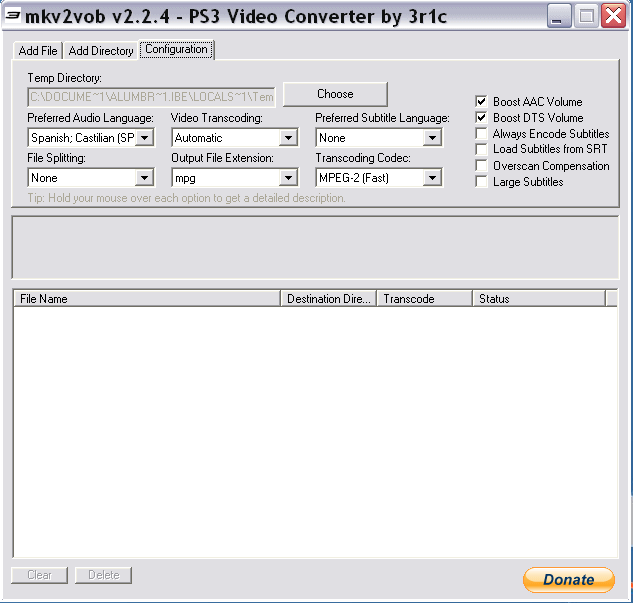Viewport: 633px width, 603px height.
Task: Click the Delete button
Action: point(103,575)
